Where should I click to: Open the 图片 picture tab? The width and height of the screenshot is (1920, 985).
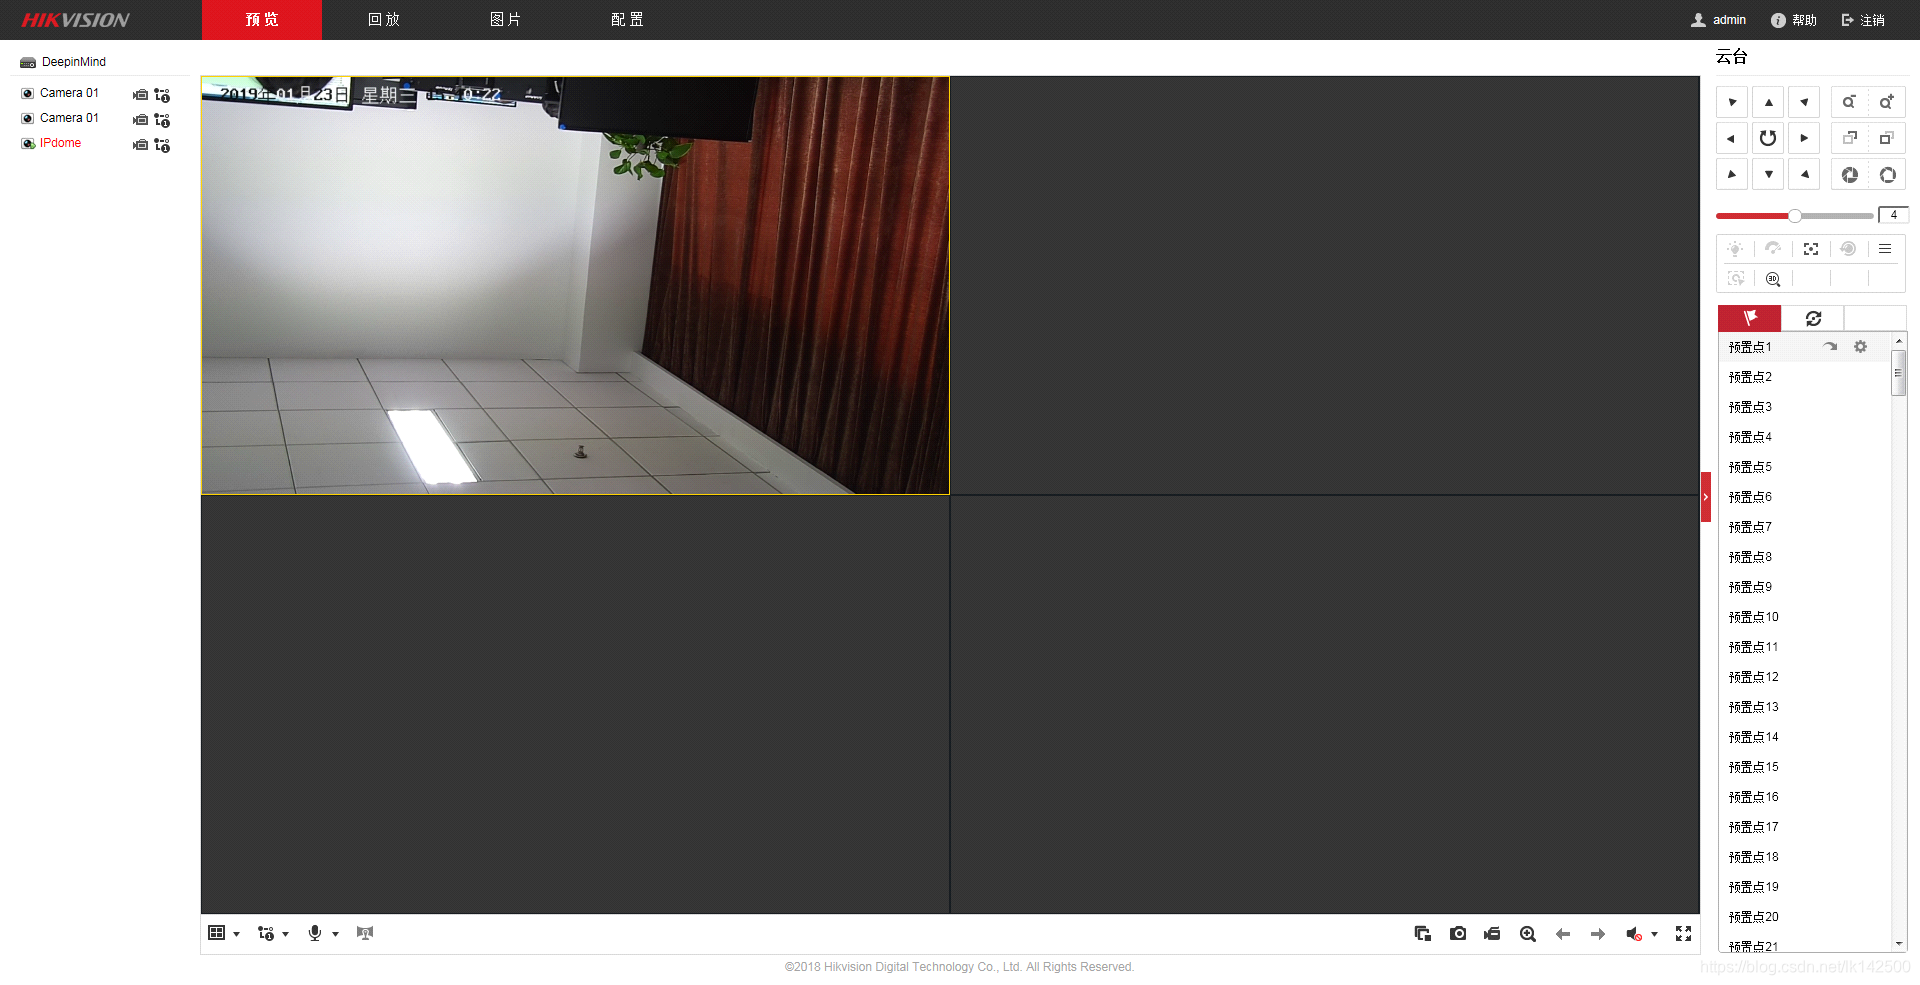tap(505, 20)
